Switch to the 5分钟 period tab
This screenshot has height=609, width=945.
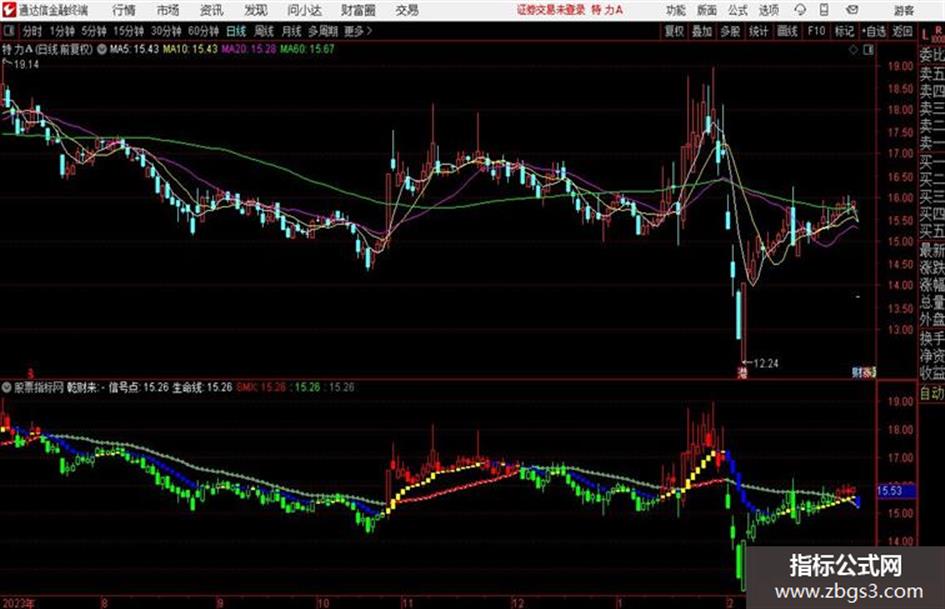pyautogui.click(x=93, y=31)
